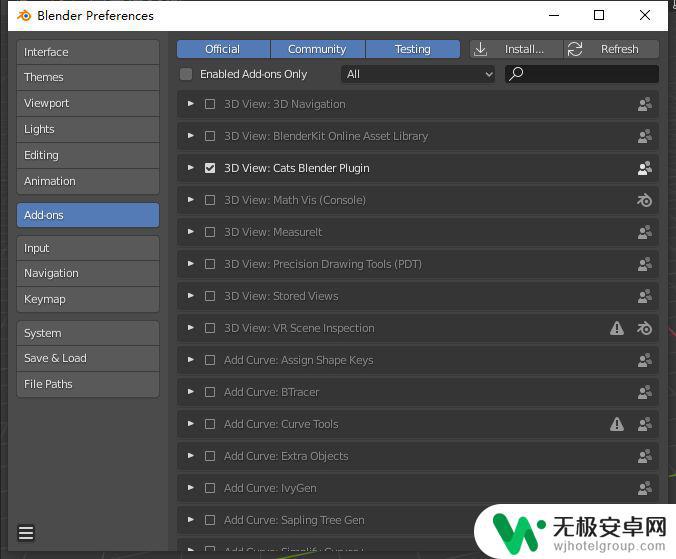Click Refresh add-ons button
The height and width of the screenshot is (559, 676).
click(x=611, y=49)
